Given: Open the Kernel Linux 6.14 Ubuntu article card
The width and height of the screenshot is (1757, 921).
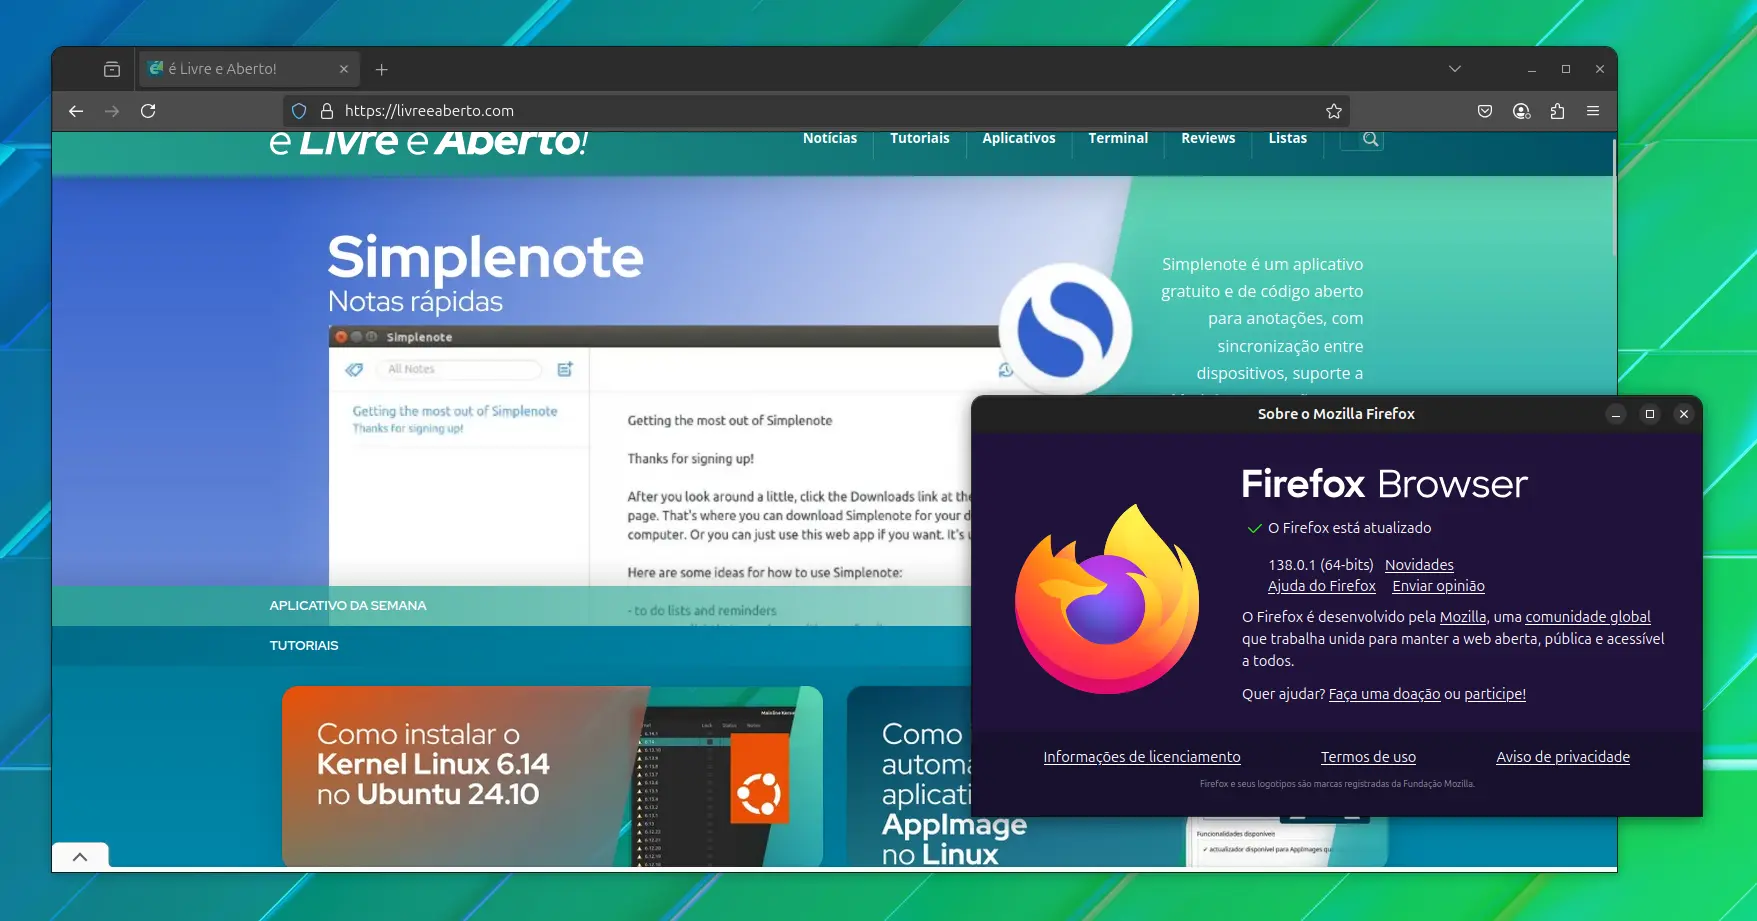Looking at the screenshot, I should [552, 776].
